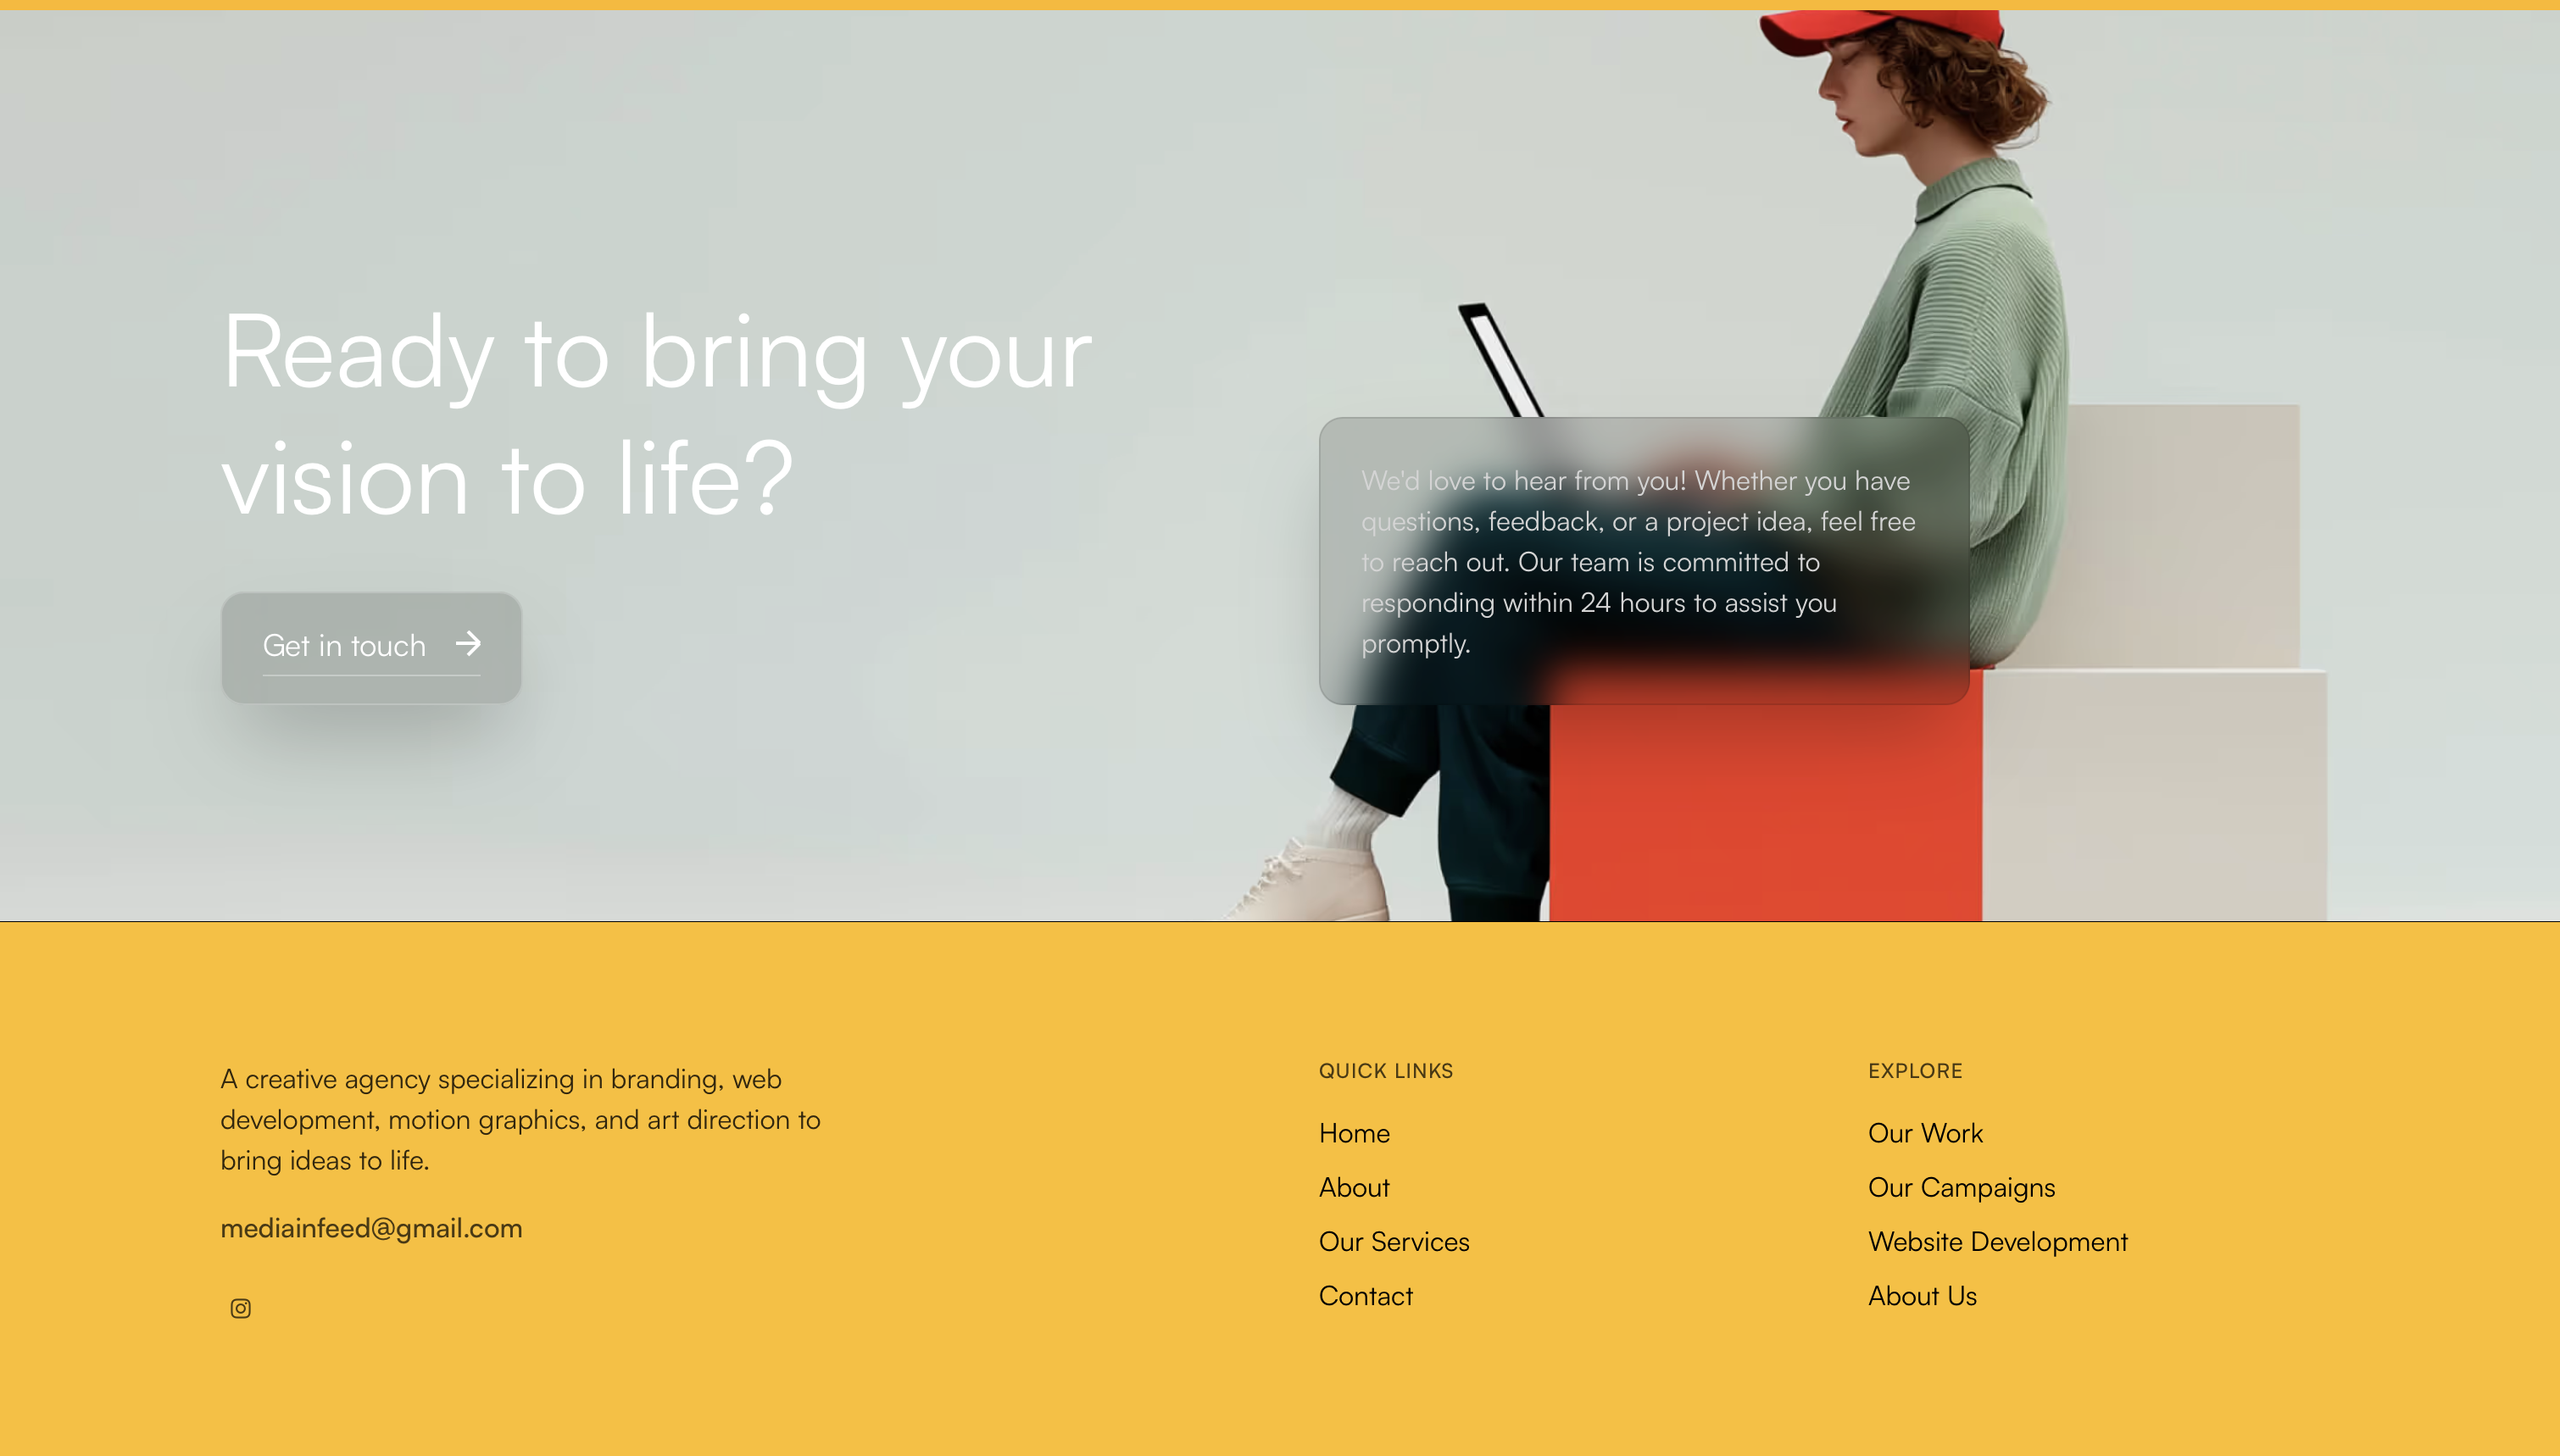
Task: Click the Quick Links heading
Action: tap(1385, 1070)
